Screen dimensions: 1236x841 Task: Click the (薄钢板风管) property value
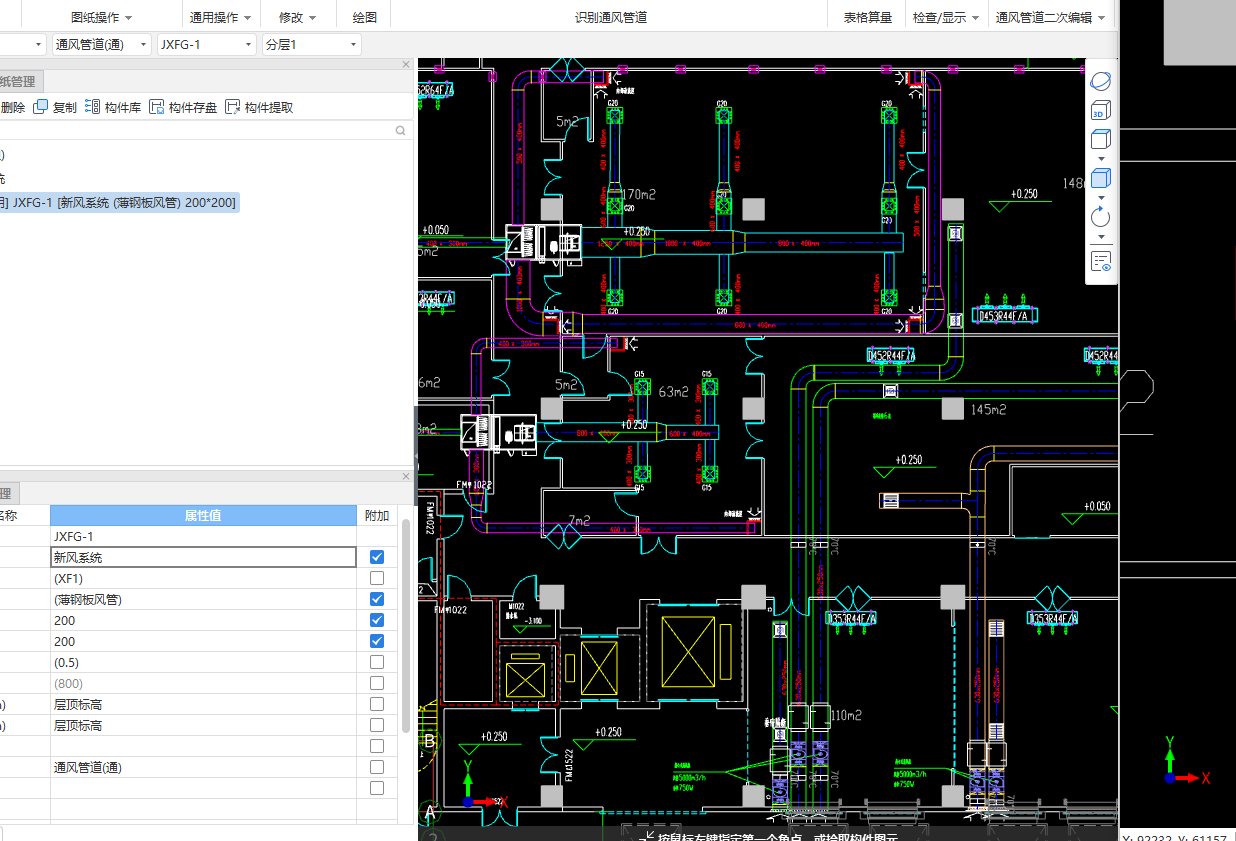click(203, 599)
